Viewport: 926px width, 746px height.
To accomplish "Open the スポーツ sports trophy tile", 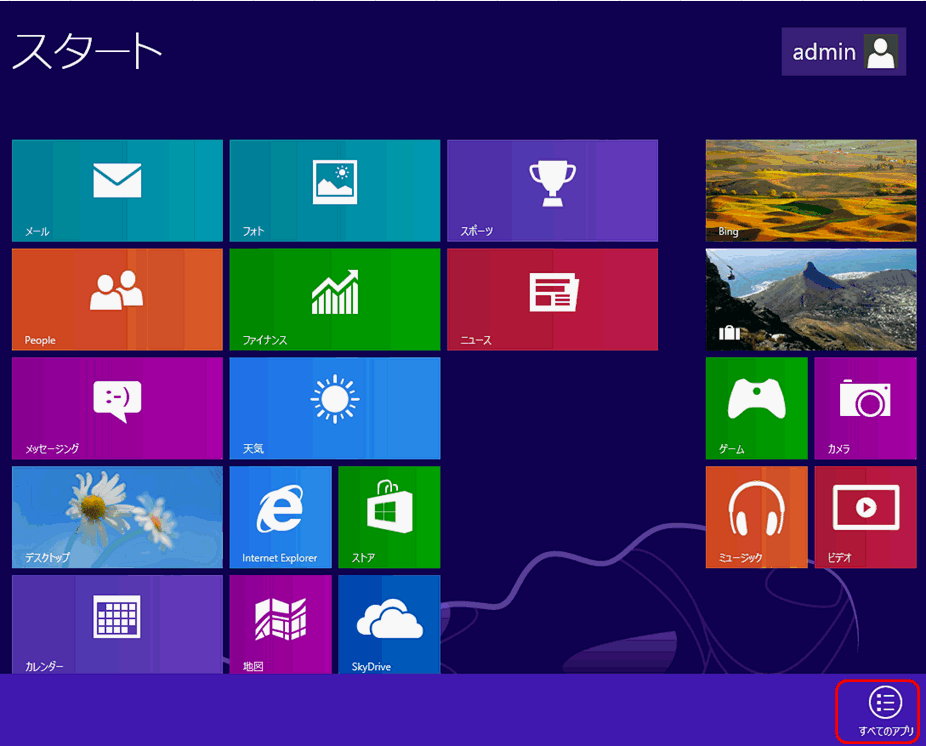I will (552, 190).
